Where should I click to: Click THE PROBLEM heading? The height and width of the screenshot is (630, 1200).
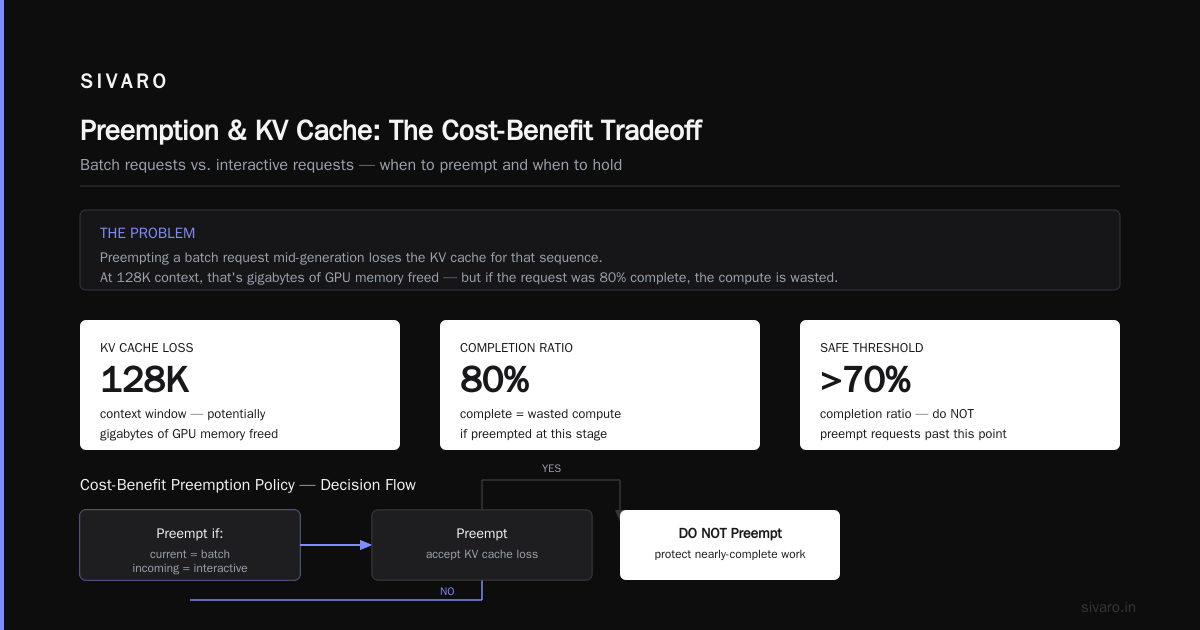coord(147,233)
